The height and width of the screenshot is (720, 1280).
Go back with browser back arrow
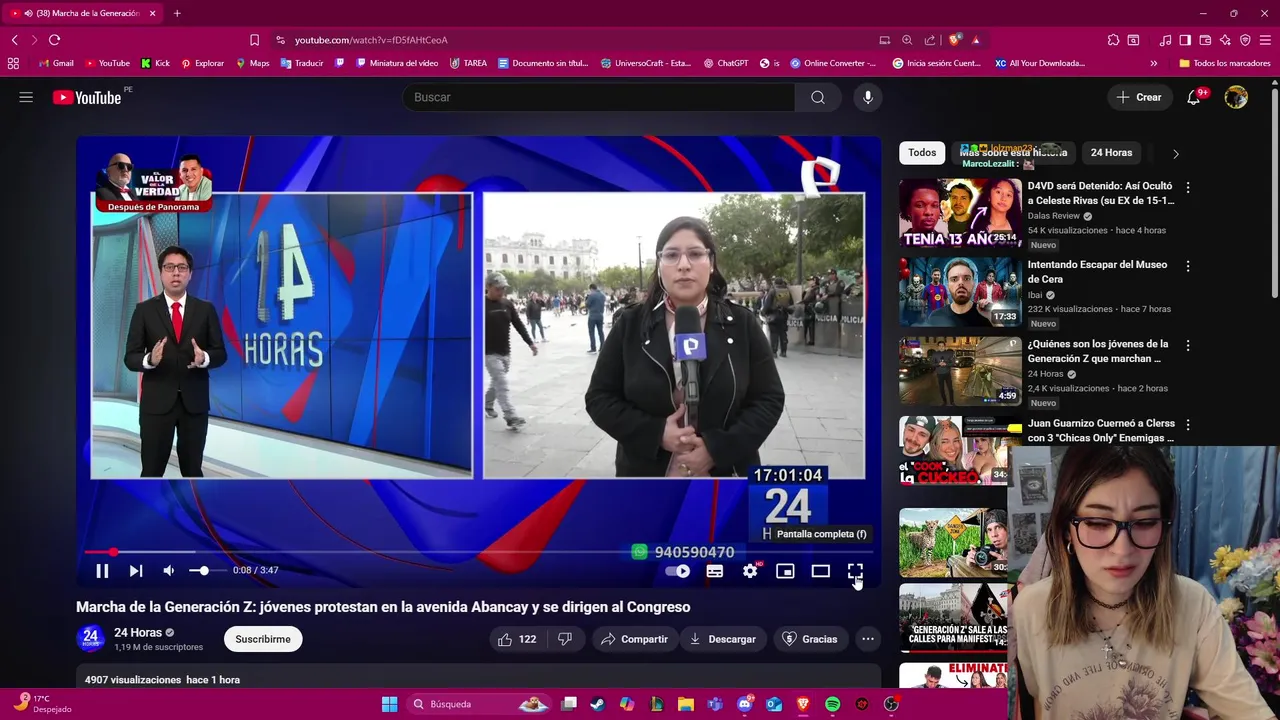click(x=14, y=40)
